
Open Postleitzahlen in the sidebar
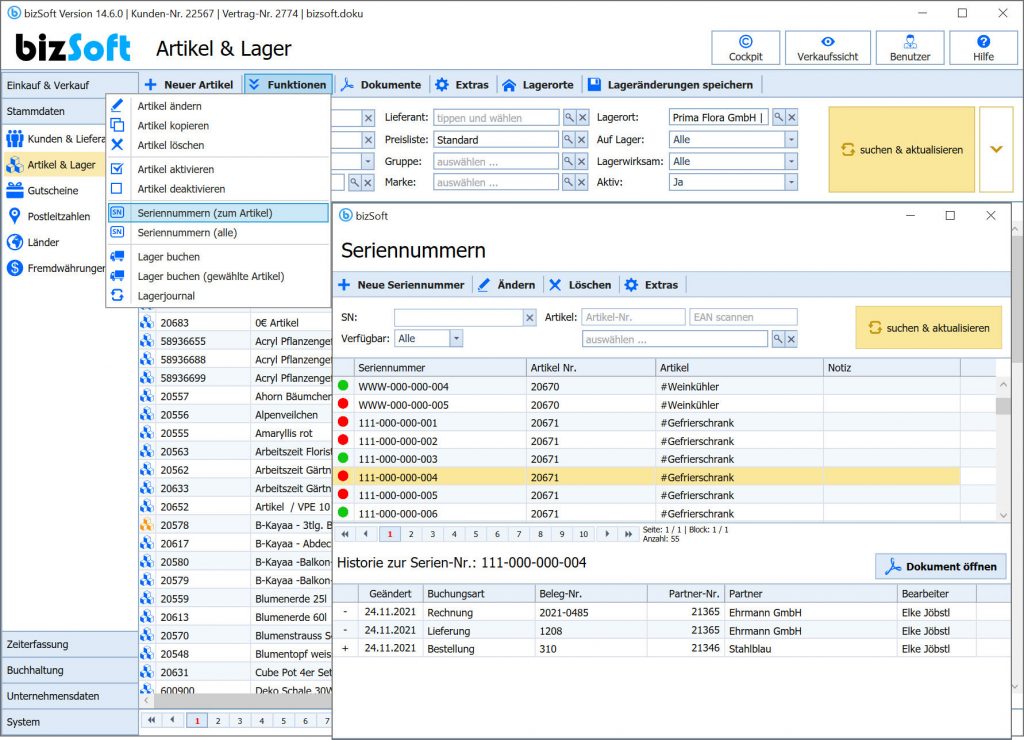click(x=55, y=216)
